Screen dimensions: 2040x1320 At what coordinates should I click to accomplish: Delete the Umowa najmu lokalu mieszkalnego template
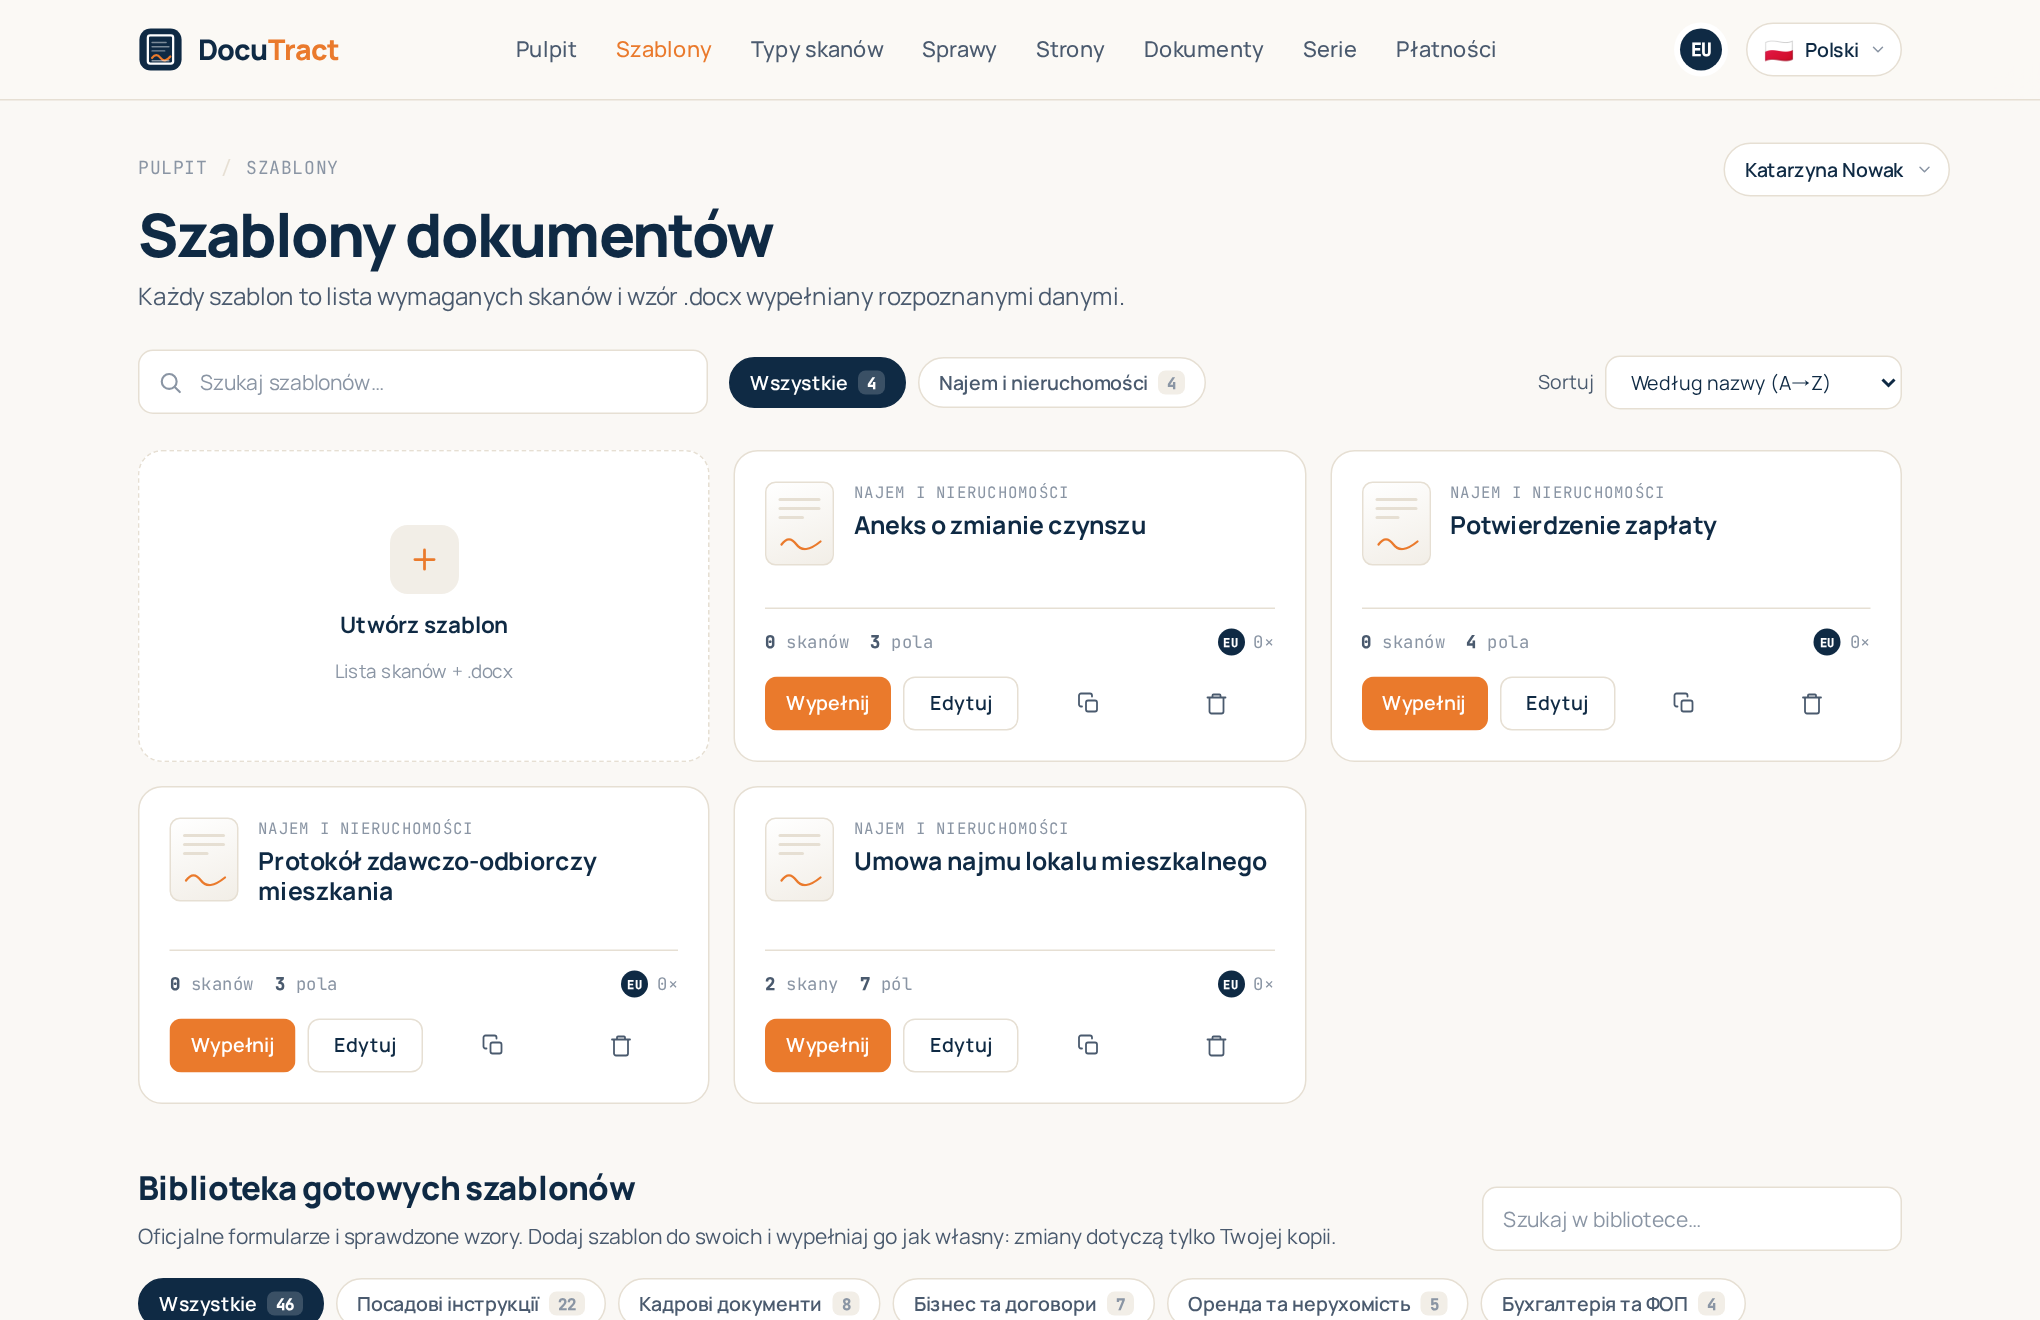(1216, 1045)
